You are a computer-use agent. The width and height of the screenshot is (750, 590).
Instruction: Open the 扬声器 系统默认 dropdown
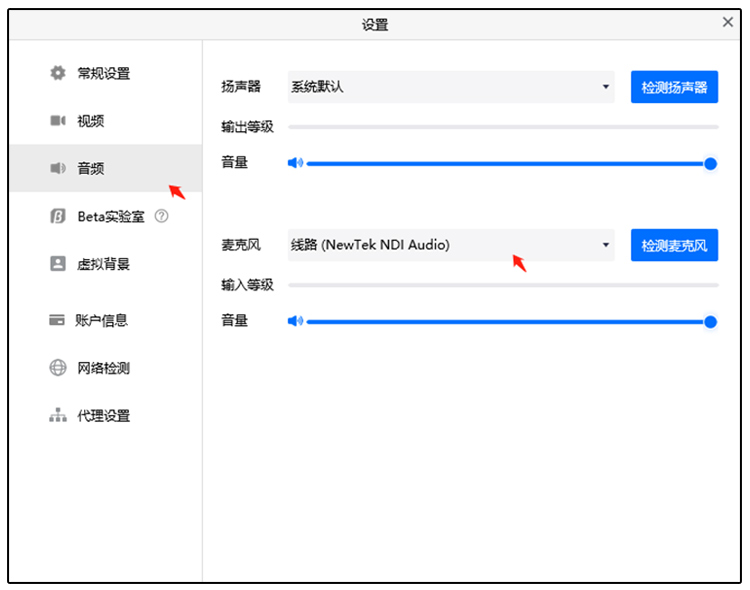coord(450,87)
